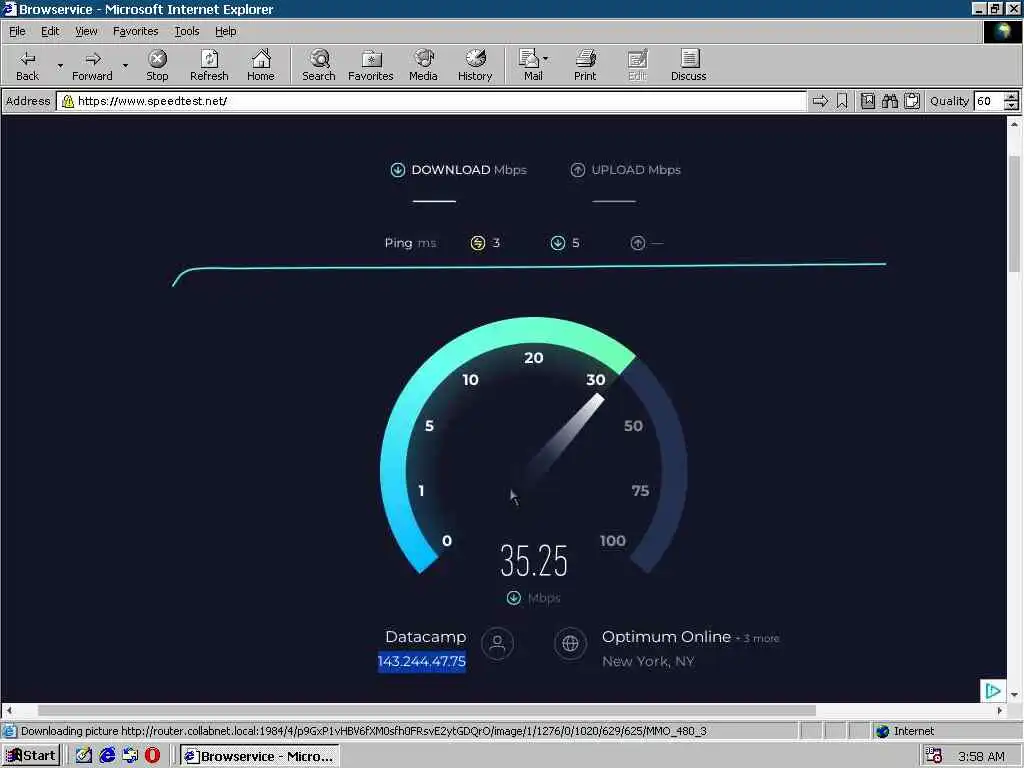Click the scroll up arrow of vertical scrollbar
The image size is (1024, 768).
click(x=1014, y=123)
